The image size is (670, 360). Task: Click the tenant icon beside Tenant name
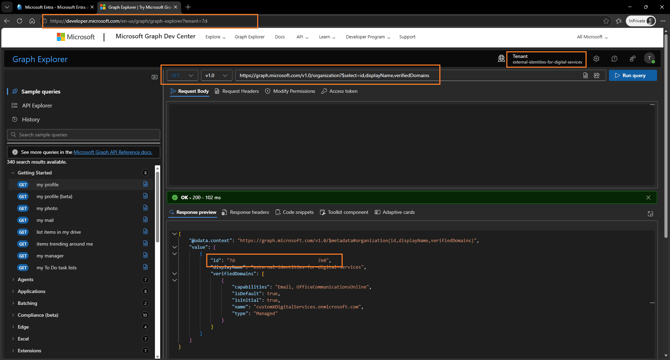pos(501,59)
